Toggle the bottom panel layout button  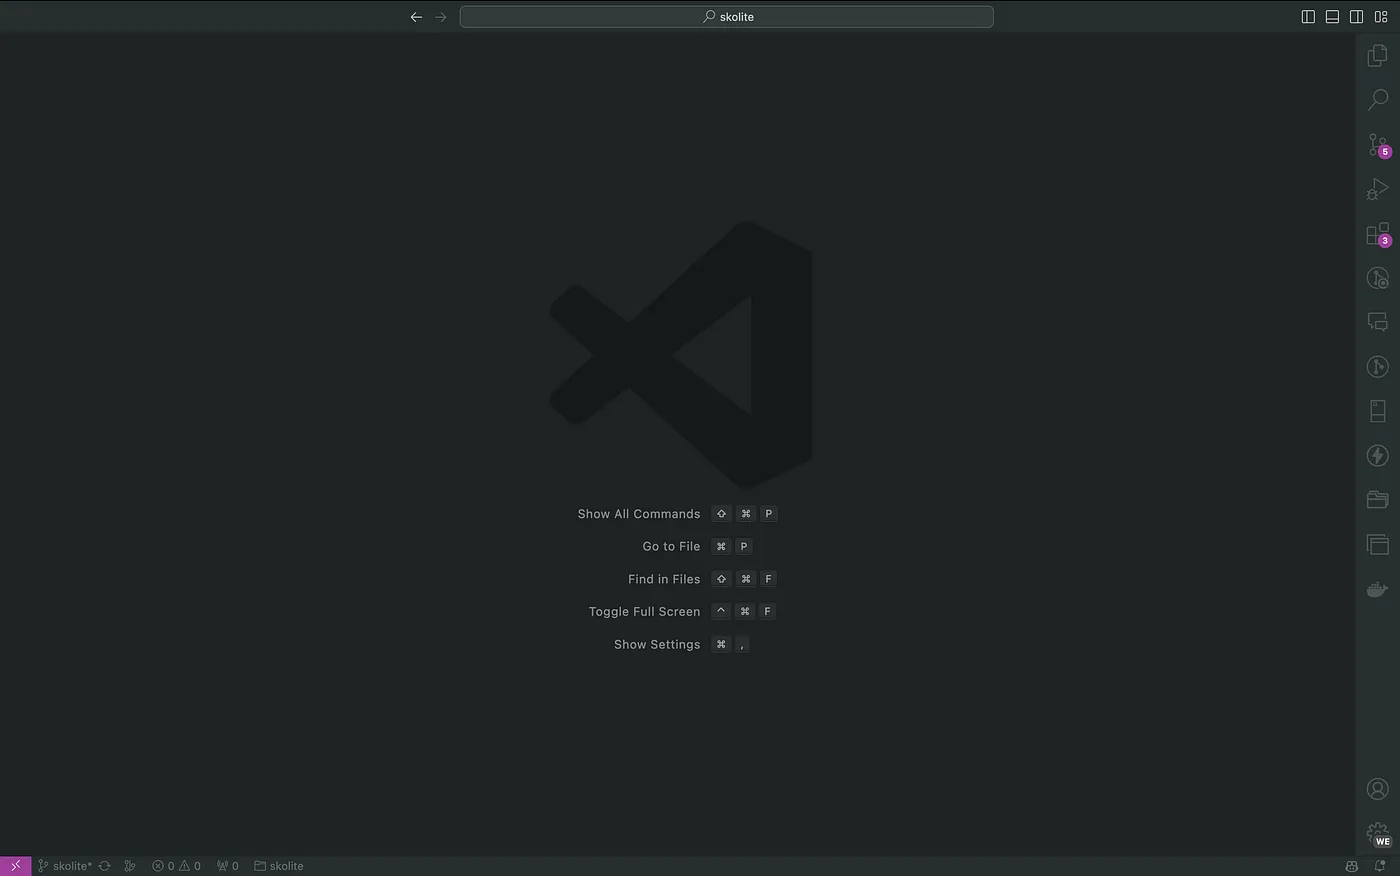(1332, 17)
